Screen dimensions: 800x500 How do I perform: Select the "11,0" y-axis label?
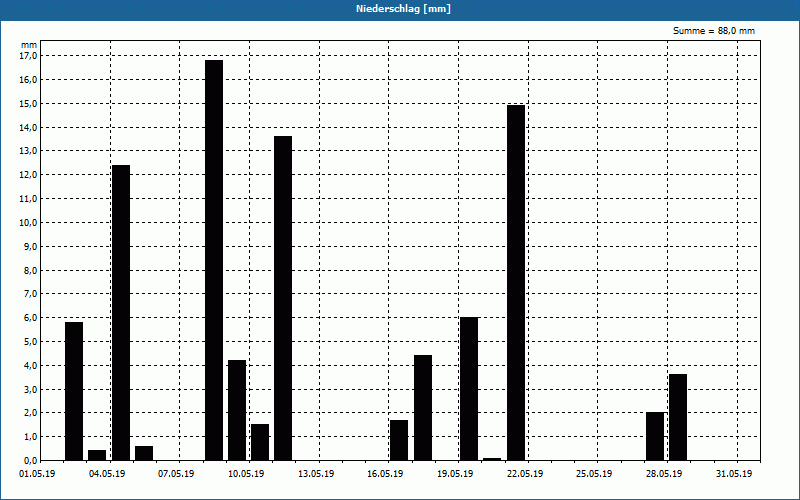coord(29,199)
